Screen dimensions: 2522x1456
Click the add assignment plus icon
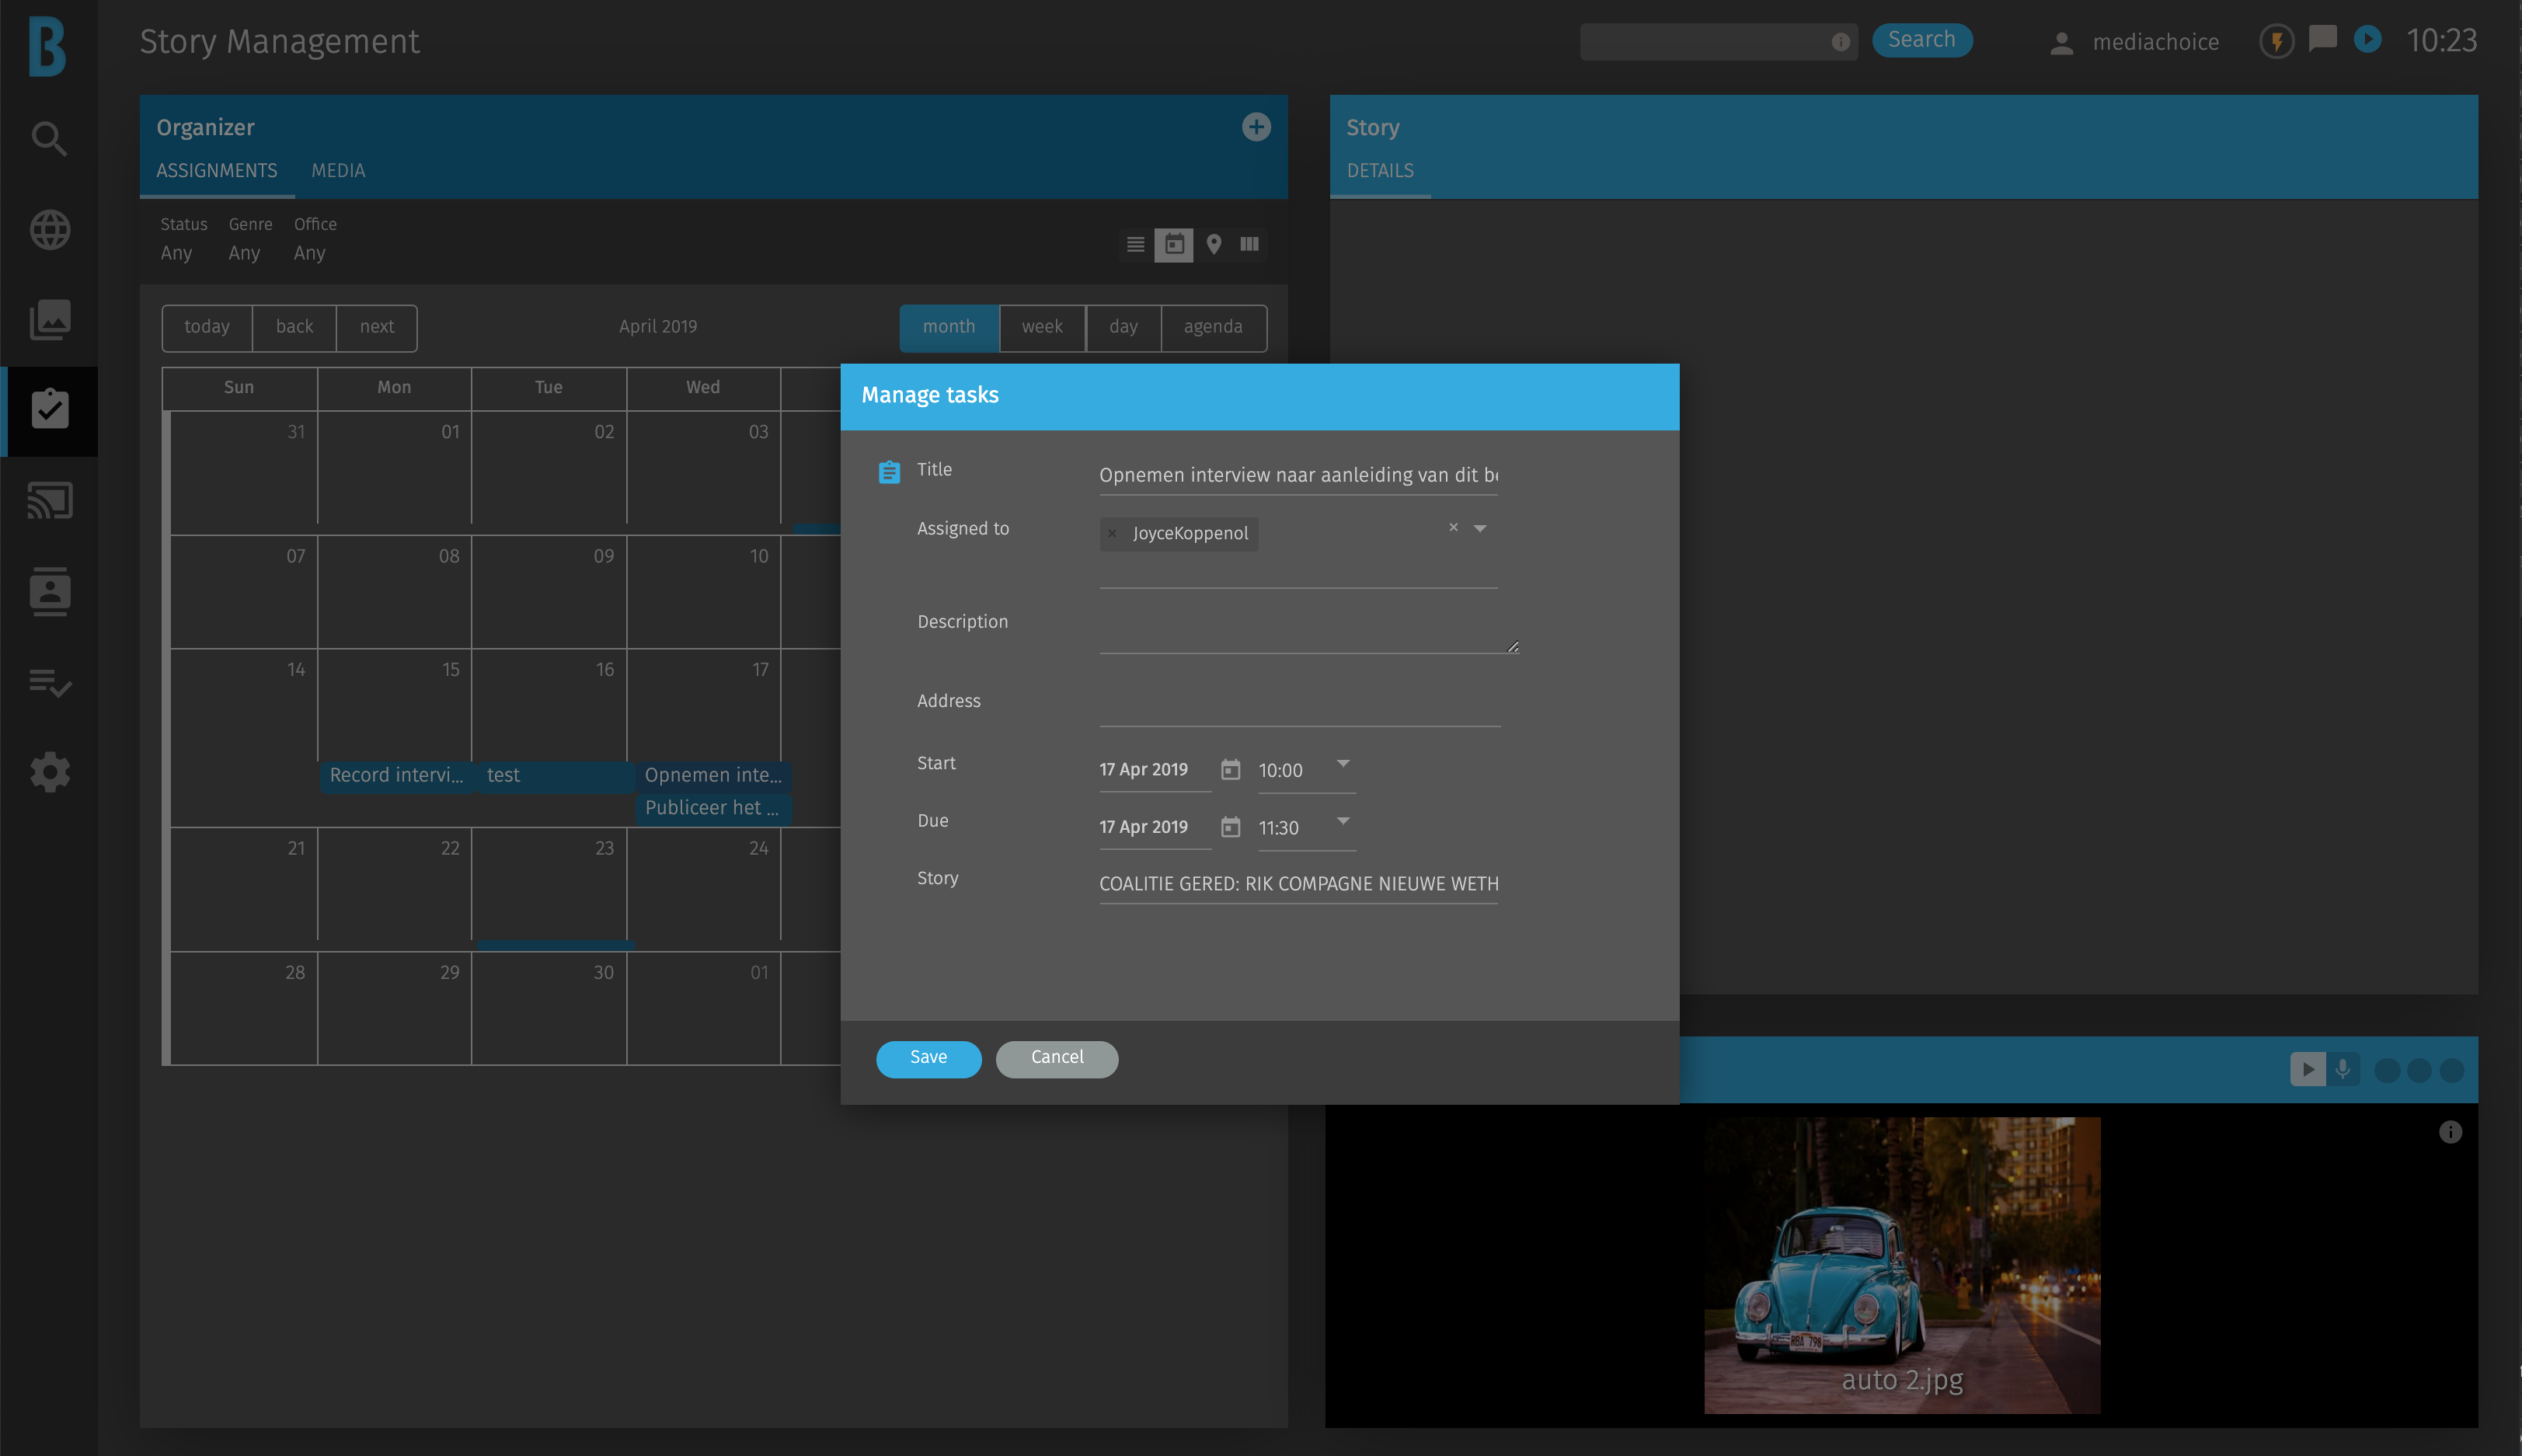click(x=1256, y=127)
